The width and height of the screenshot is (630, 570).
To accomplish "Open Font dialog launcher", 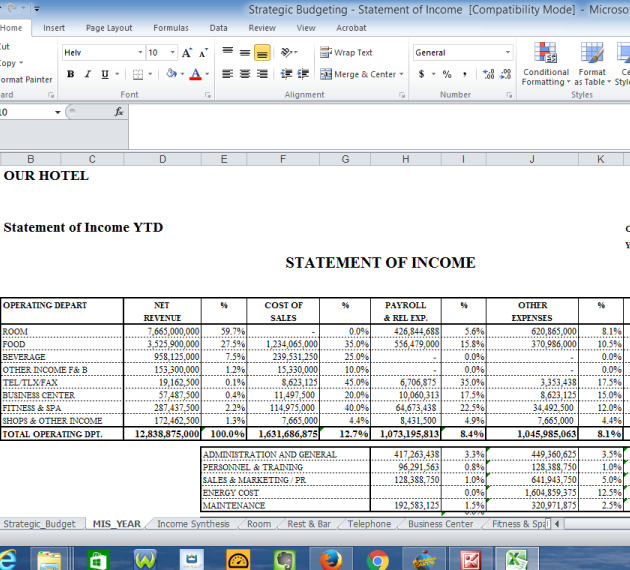I will [208, 95].
